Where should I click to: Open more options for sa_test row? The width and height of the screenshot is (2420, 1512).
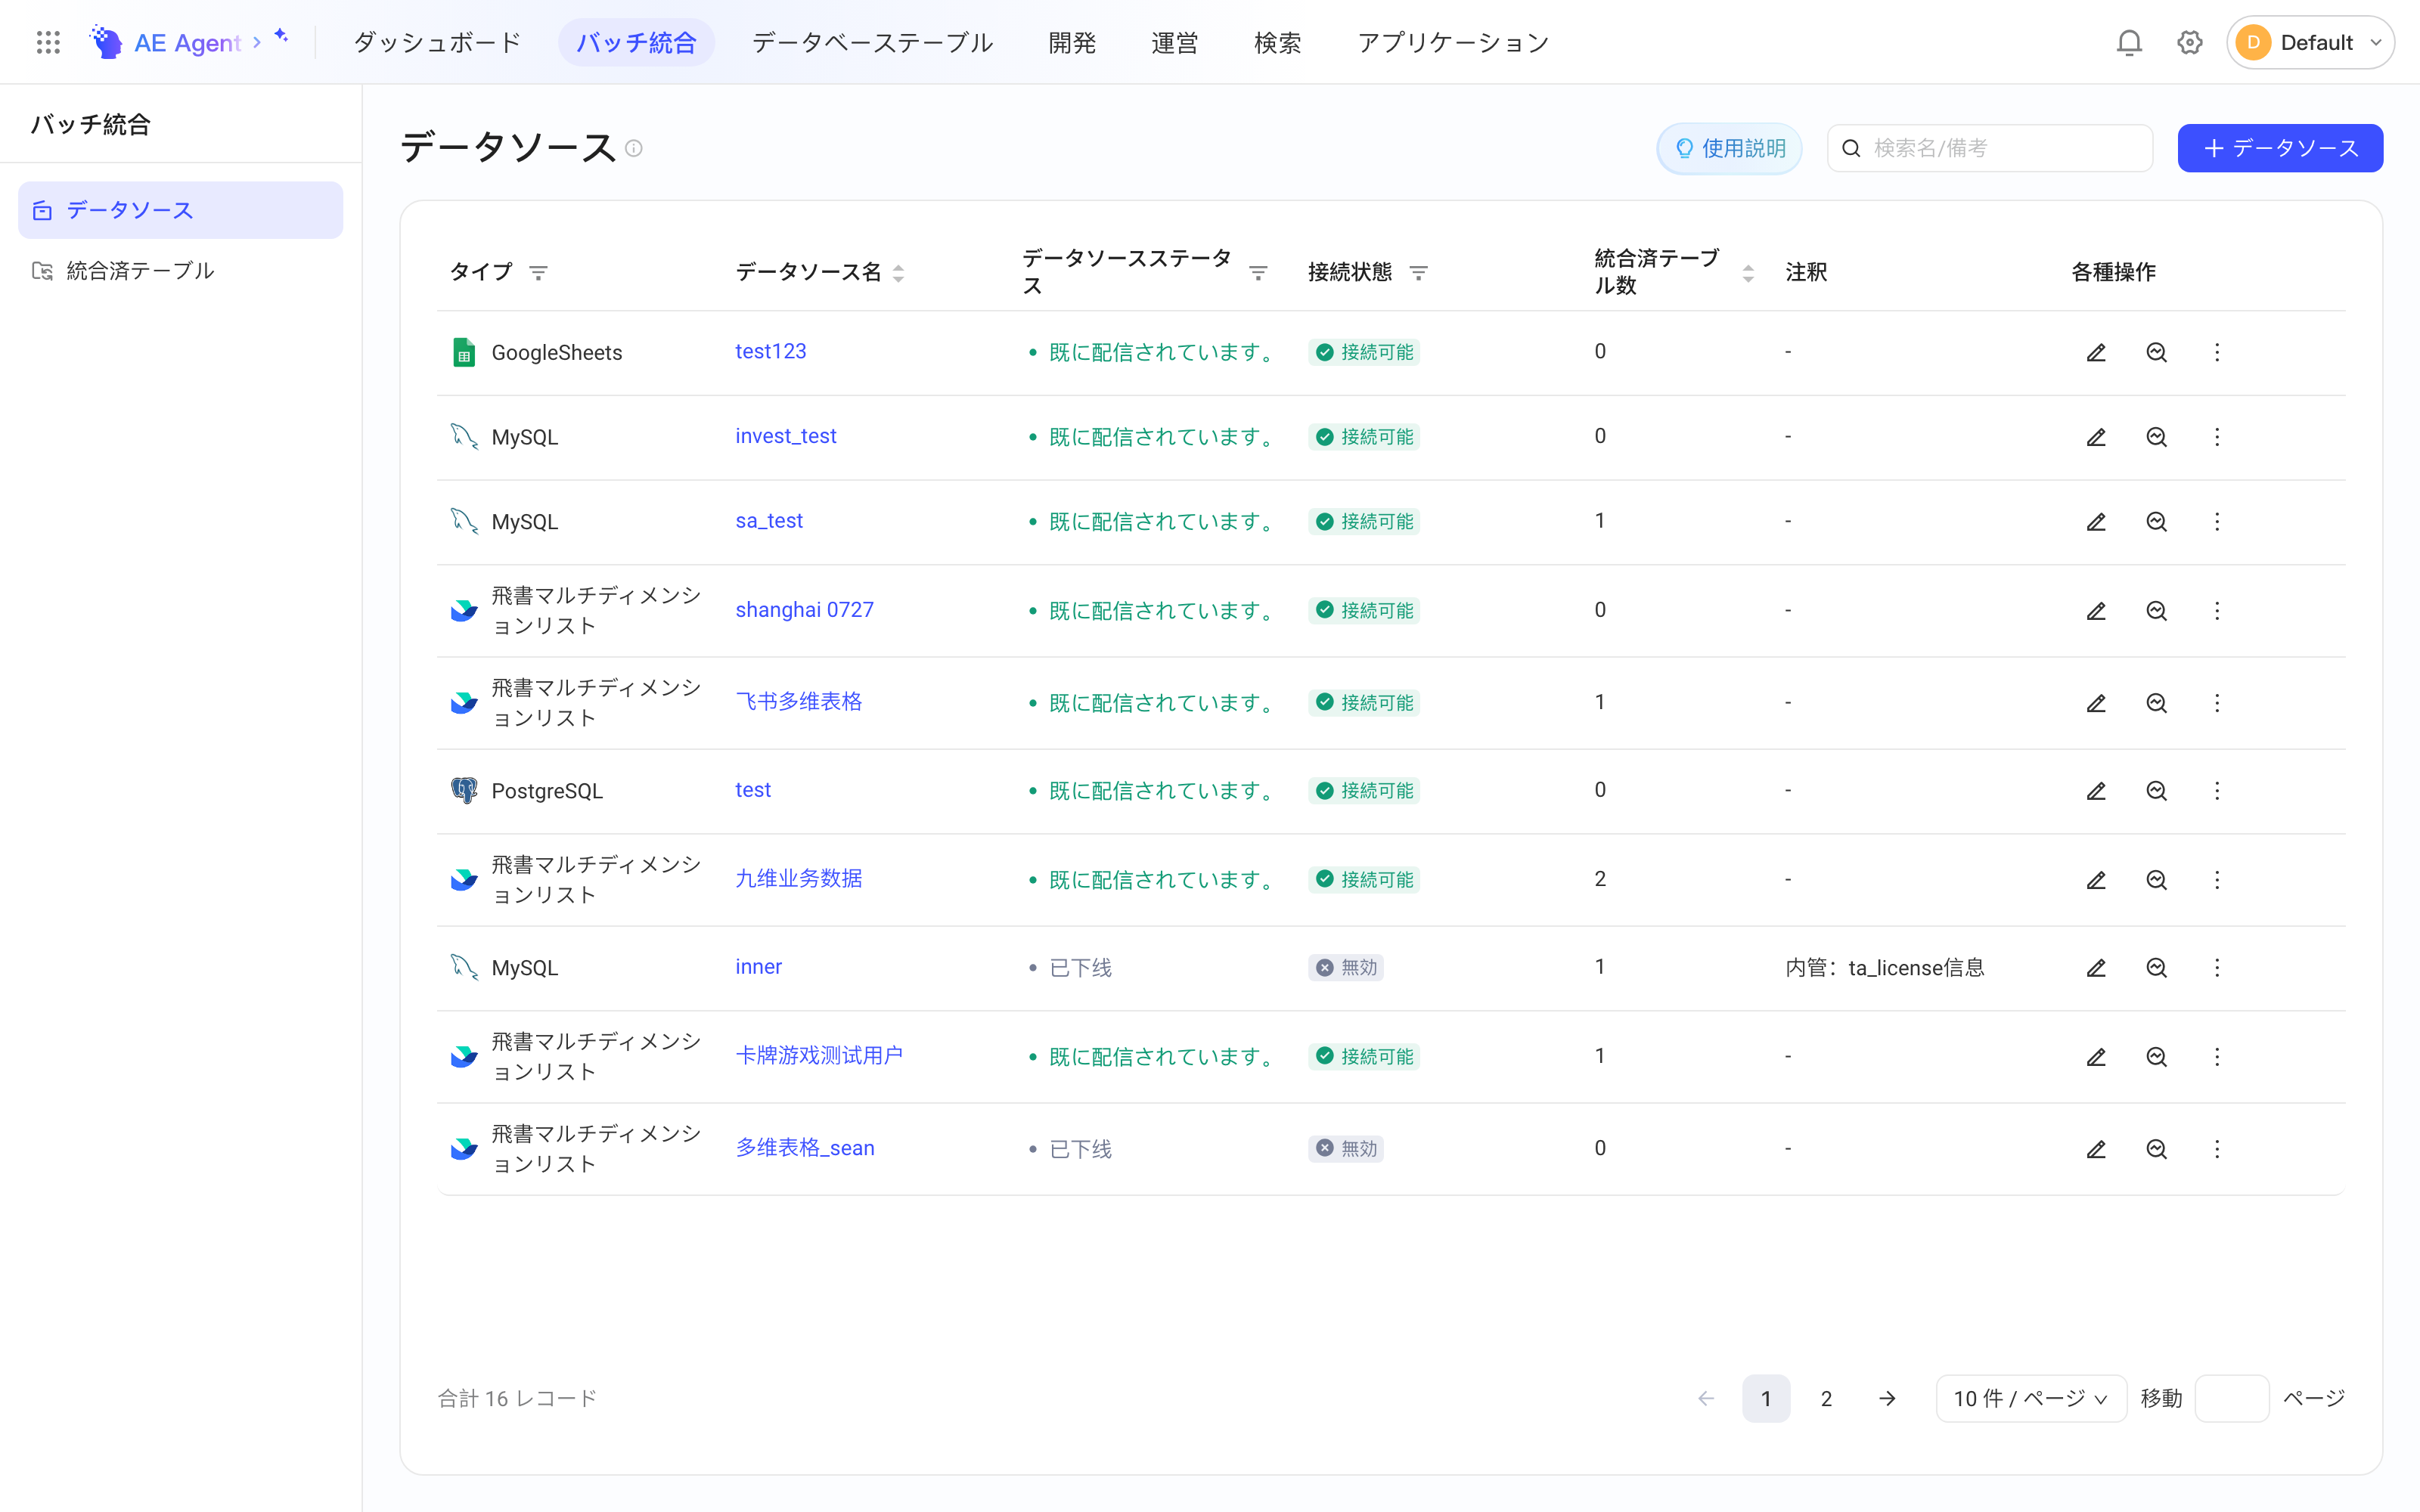pos(2217,522)
